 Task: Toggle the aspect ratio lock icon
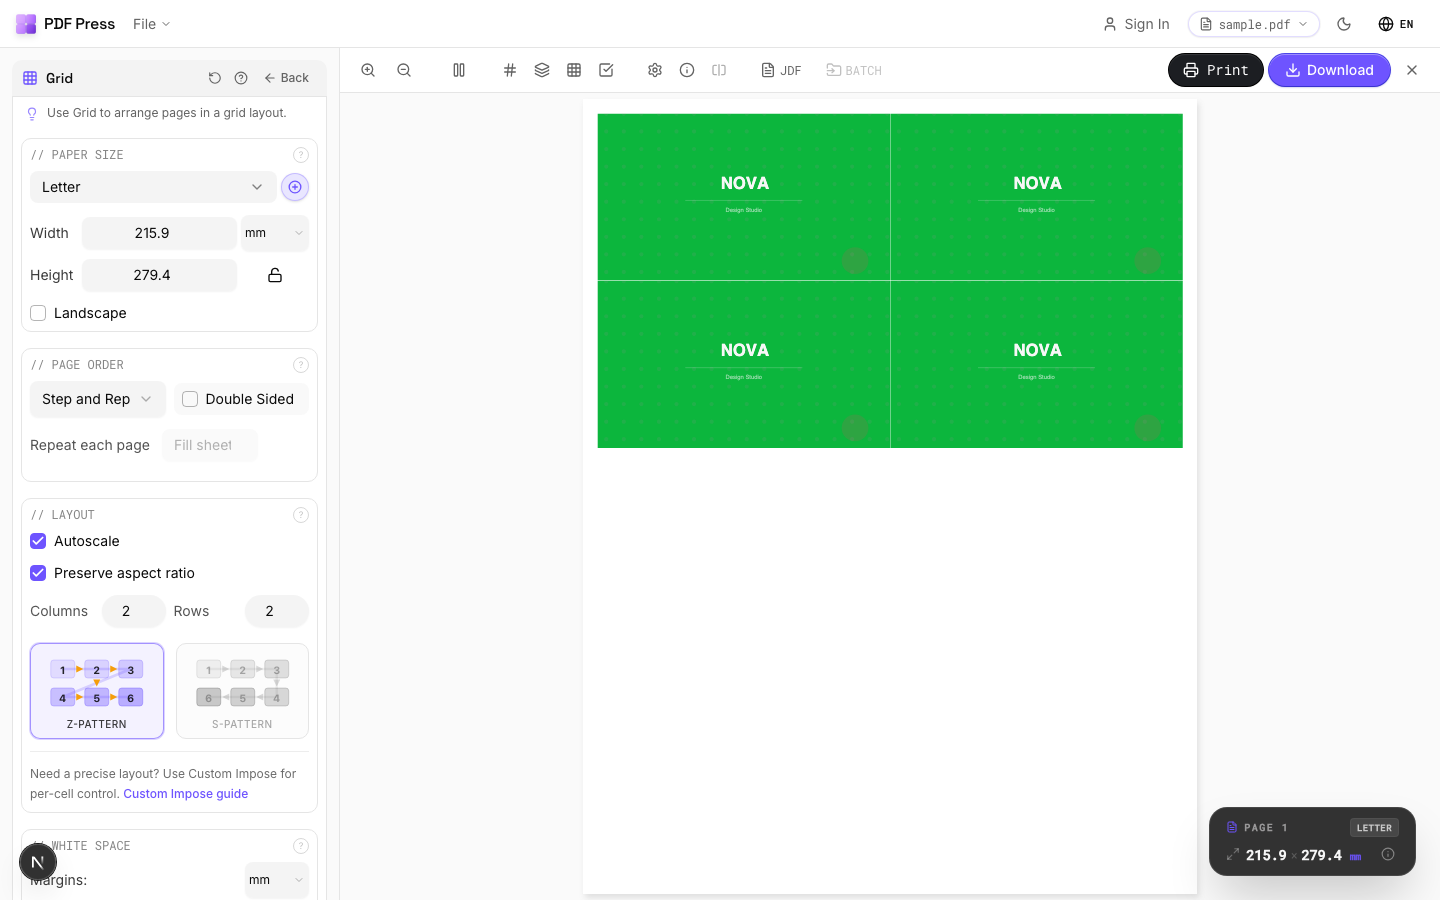(x=275, y=275)
